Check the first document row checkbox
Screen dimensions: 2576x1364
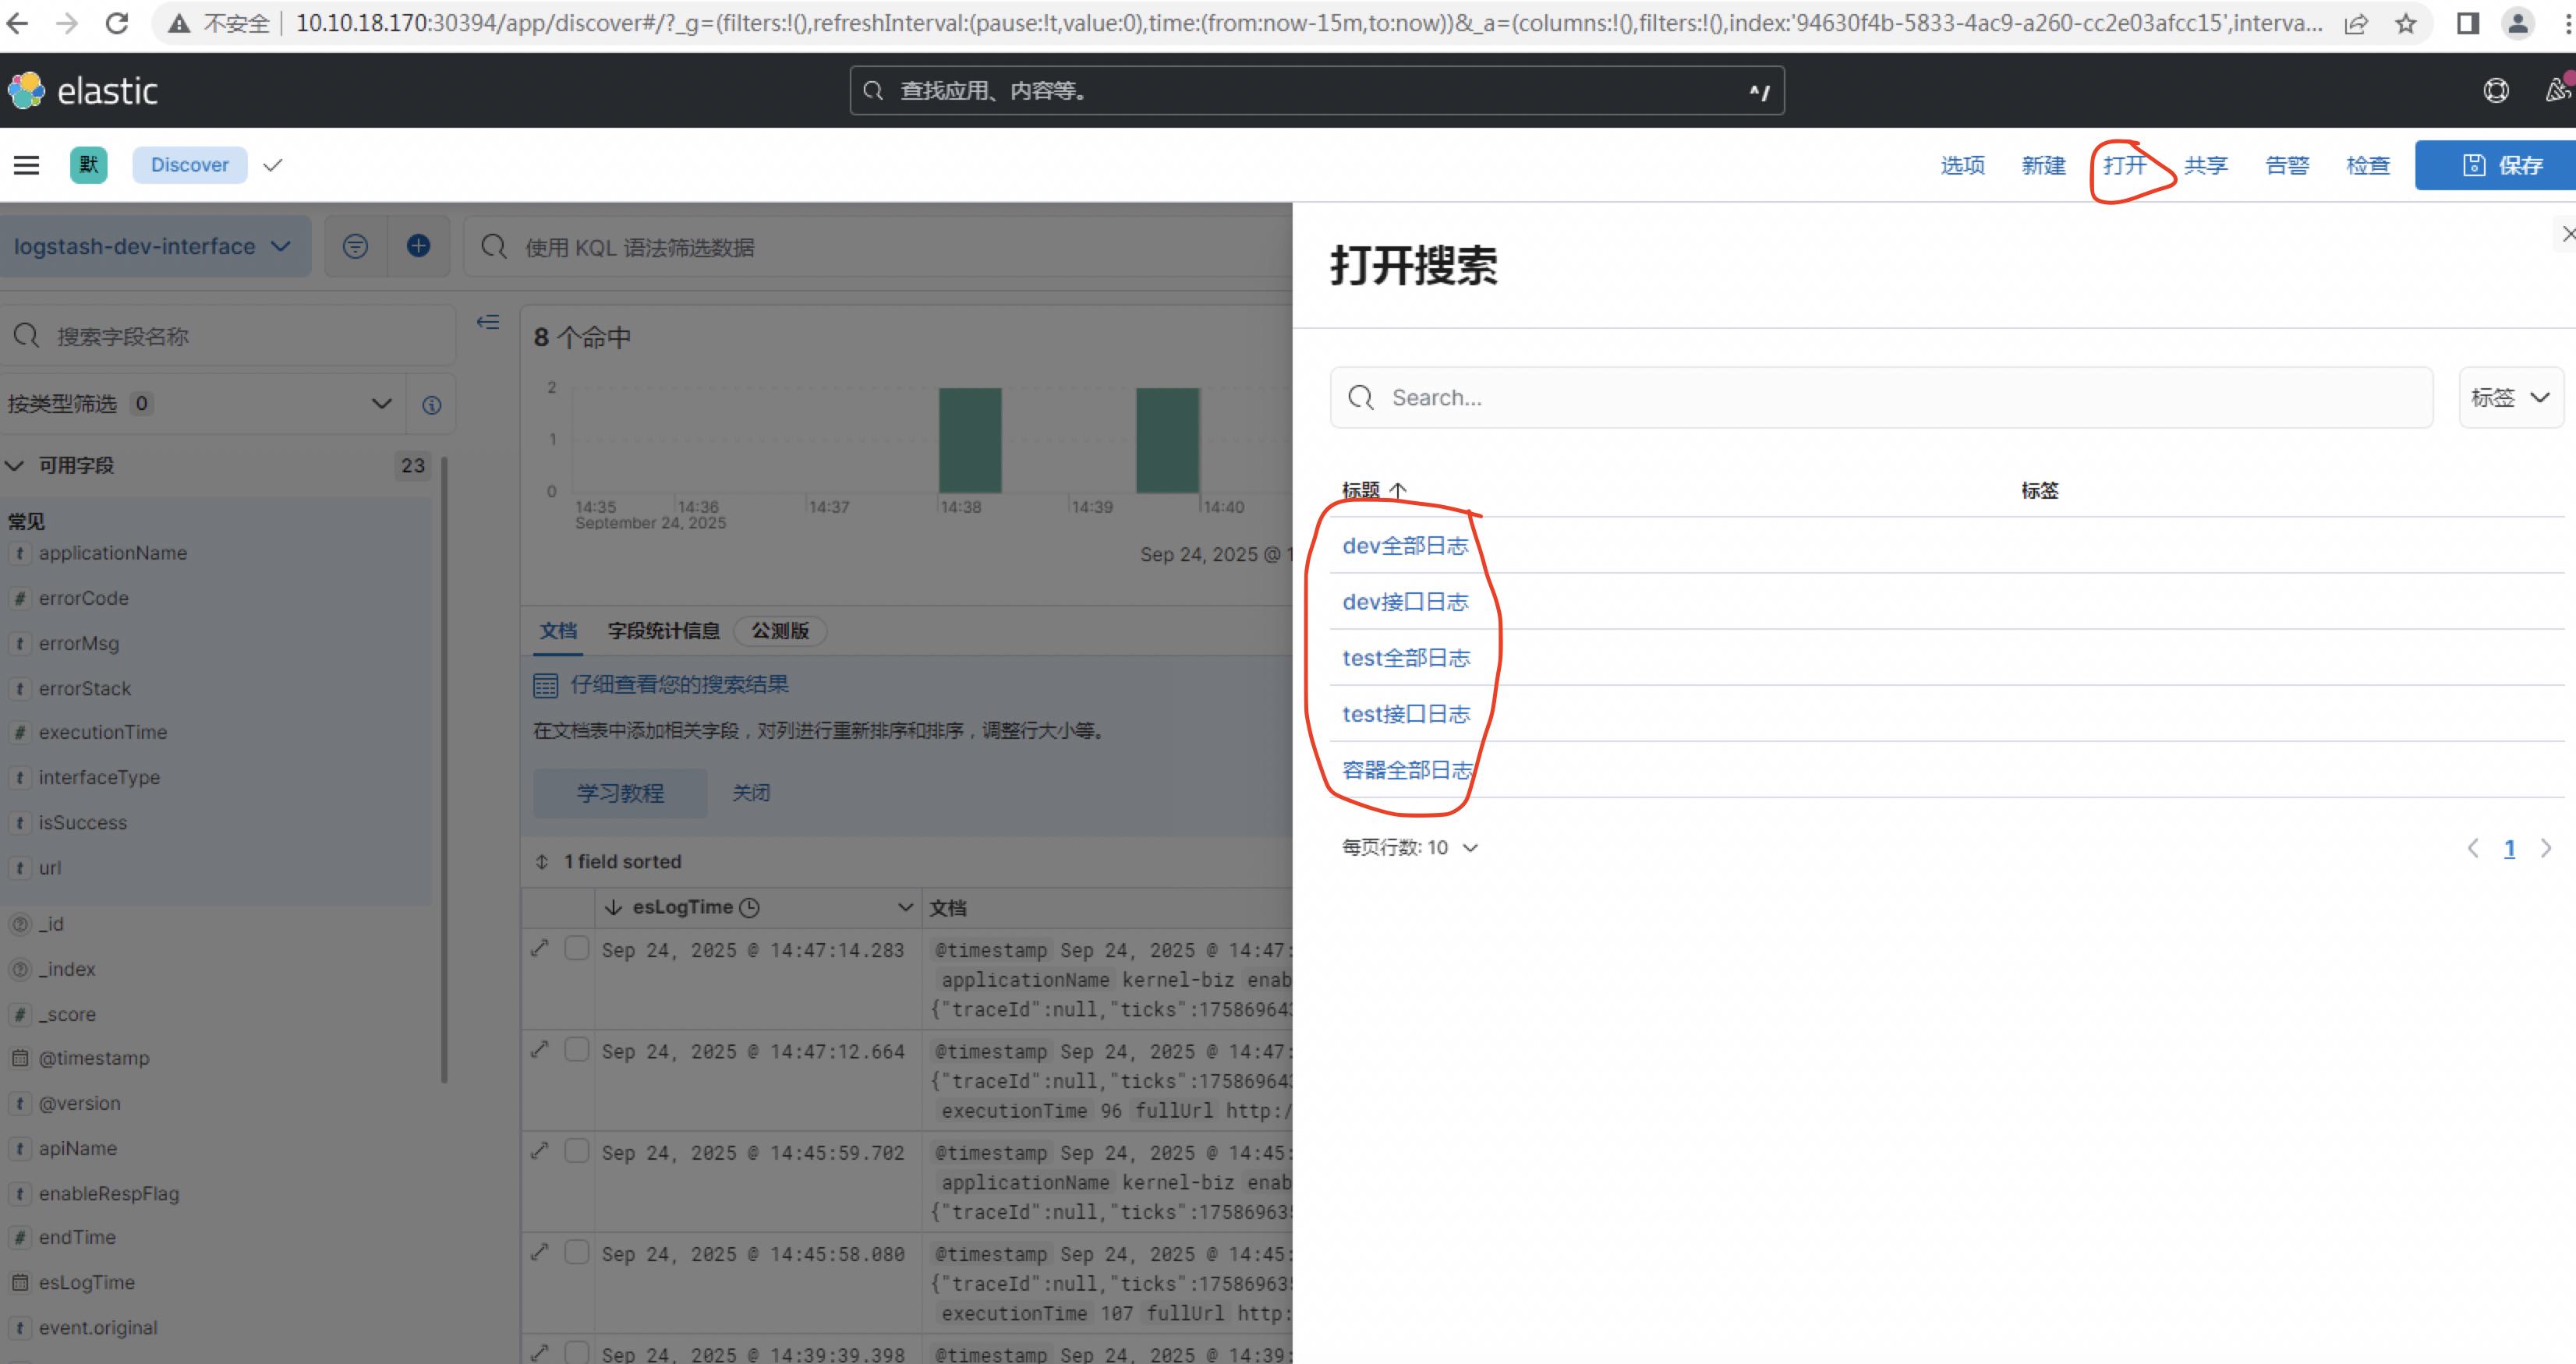[576, 948]
